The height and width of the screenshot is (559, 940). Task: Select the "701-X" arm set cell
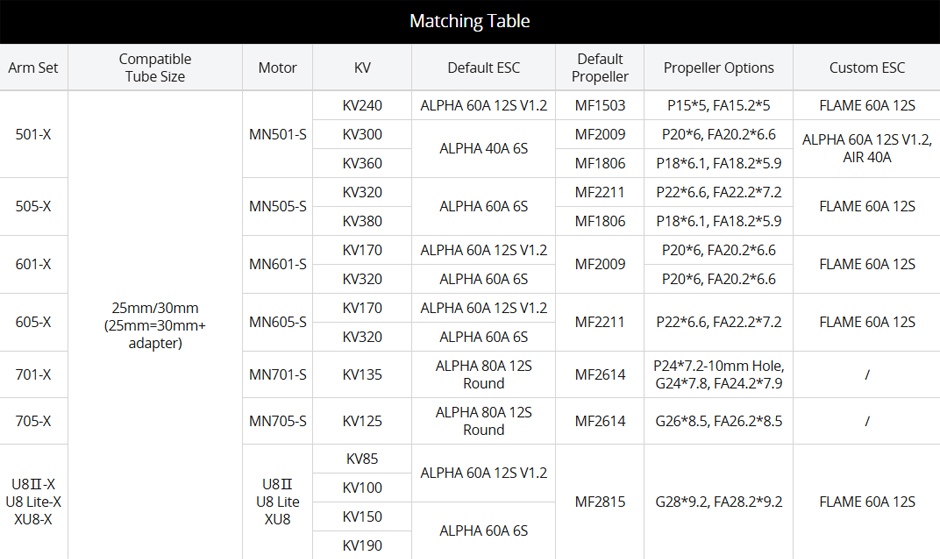[34, 375]
